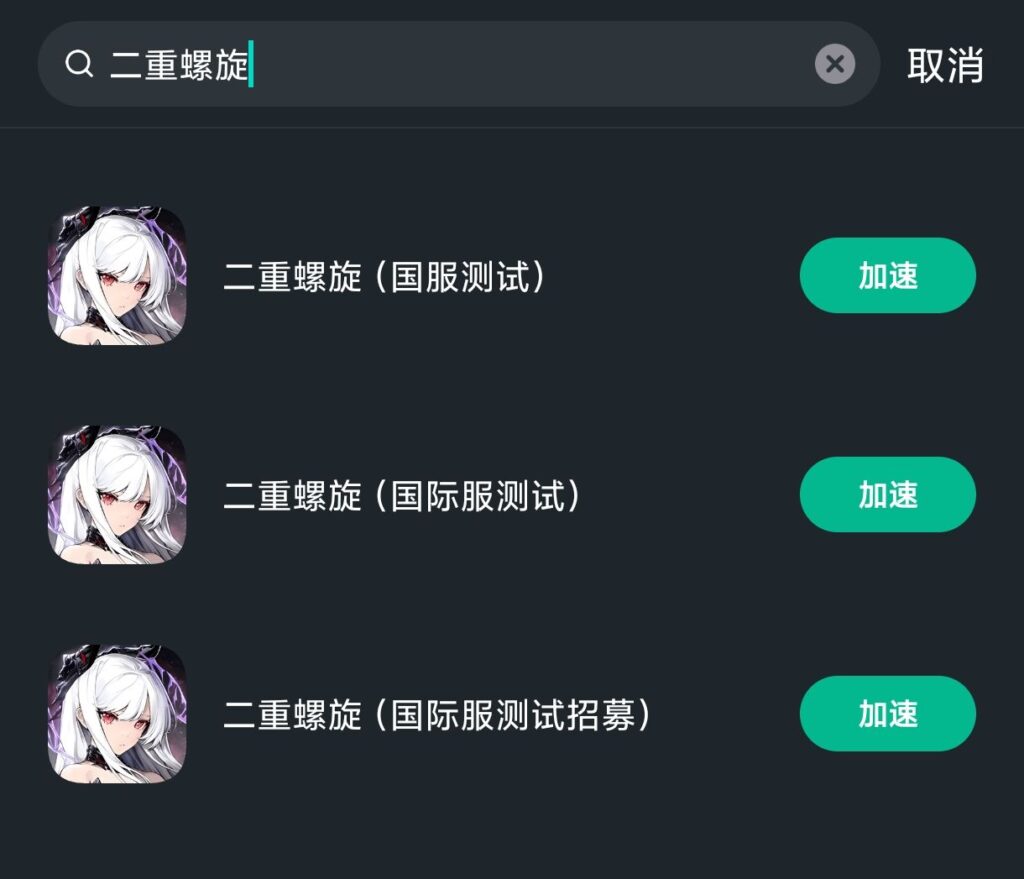Open the 二重螺旋 (国际服测试招募) game icon
The height and width of the screenshot is (879, 1024).
[x=118, y=714]
